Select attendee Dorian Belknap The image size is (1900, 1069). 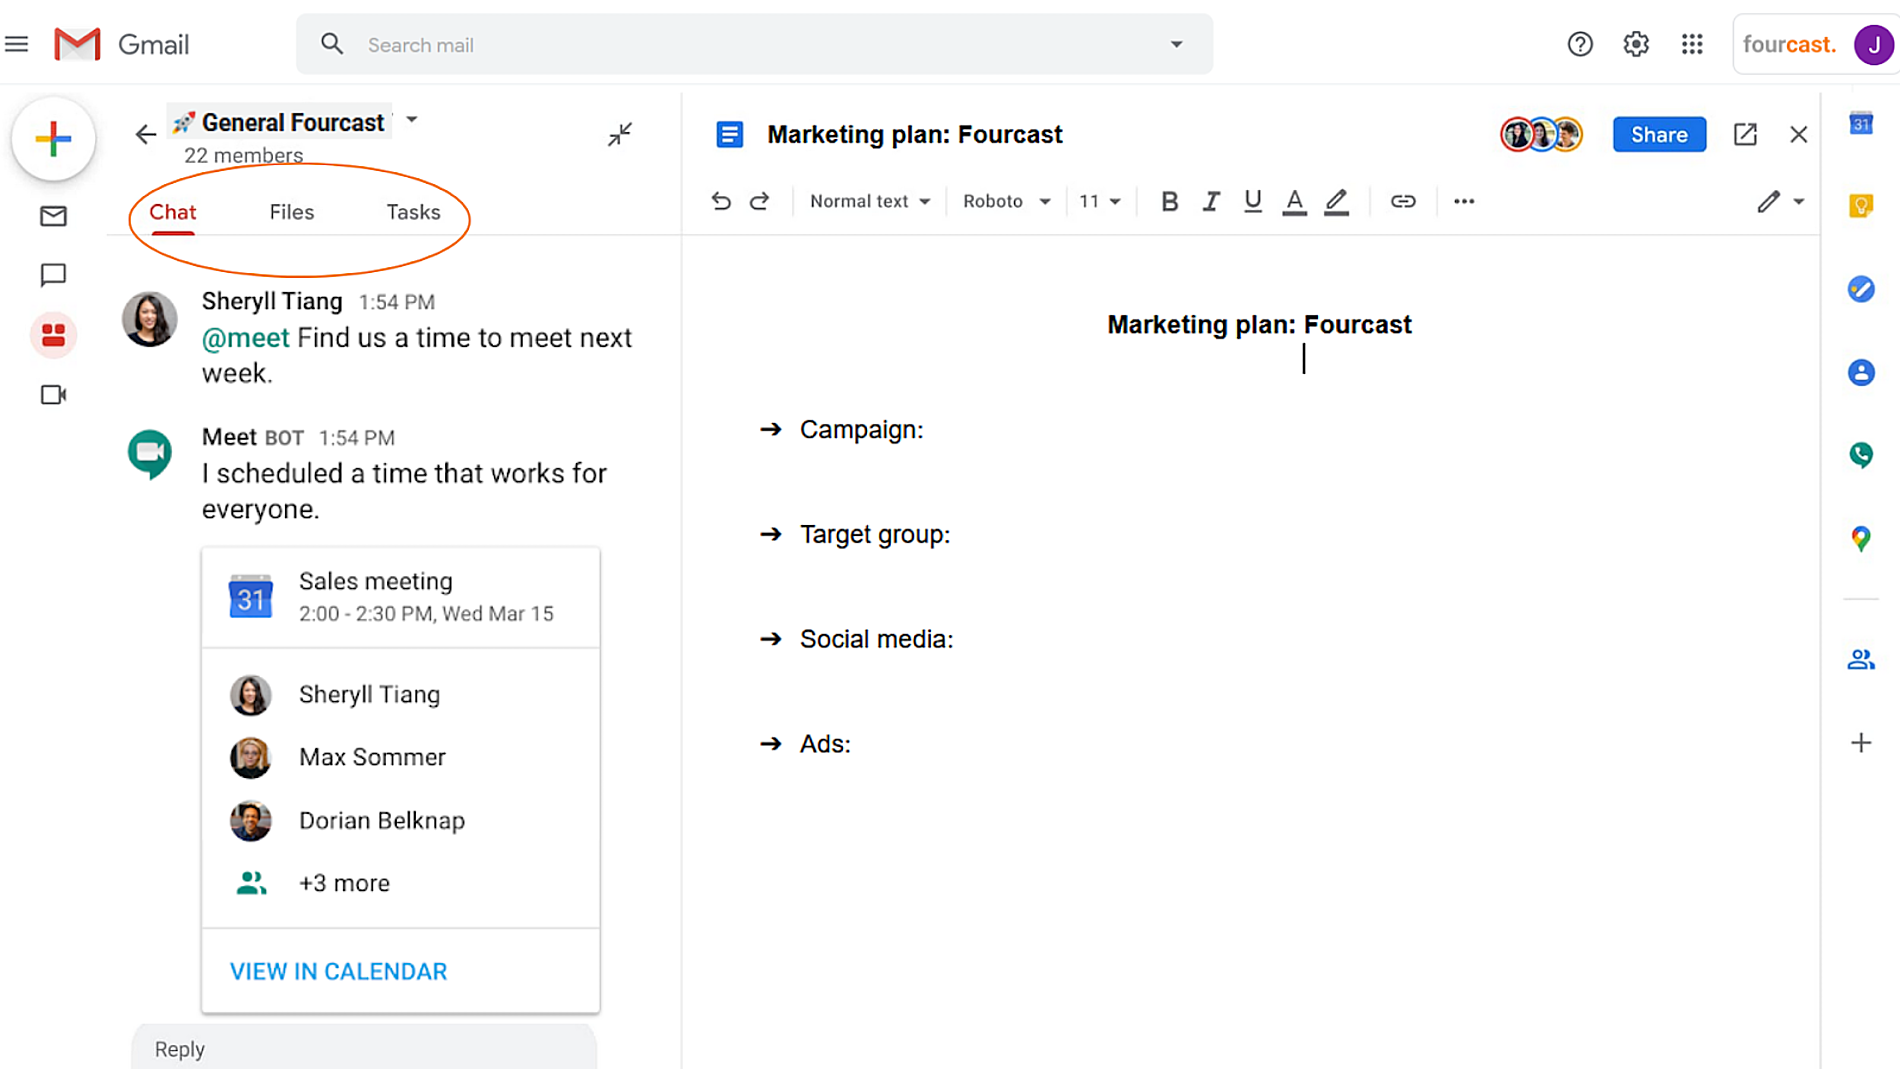(382, 820)
